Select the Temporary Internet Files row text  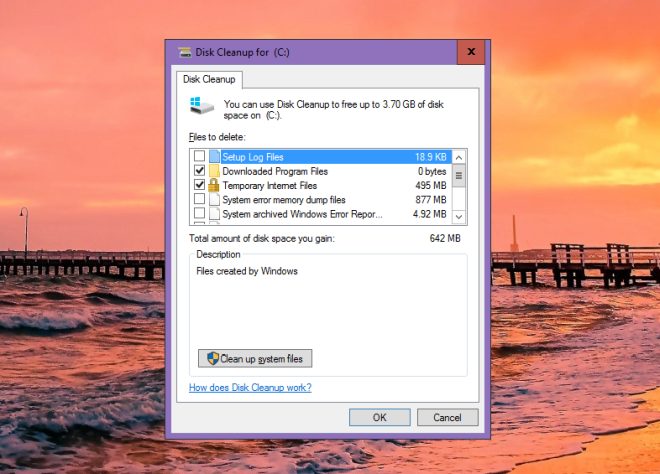(270, 186)
